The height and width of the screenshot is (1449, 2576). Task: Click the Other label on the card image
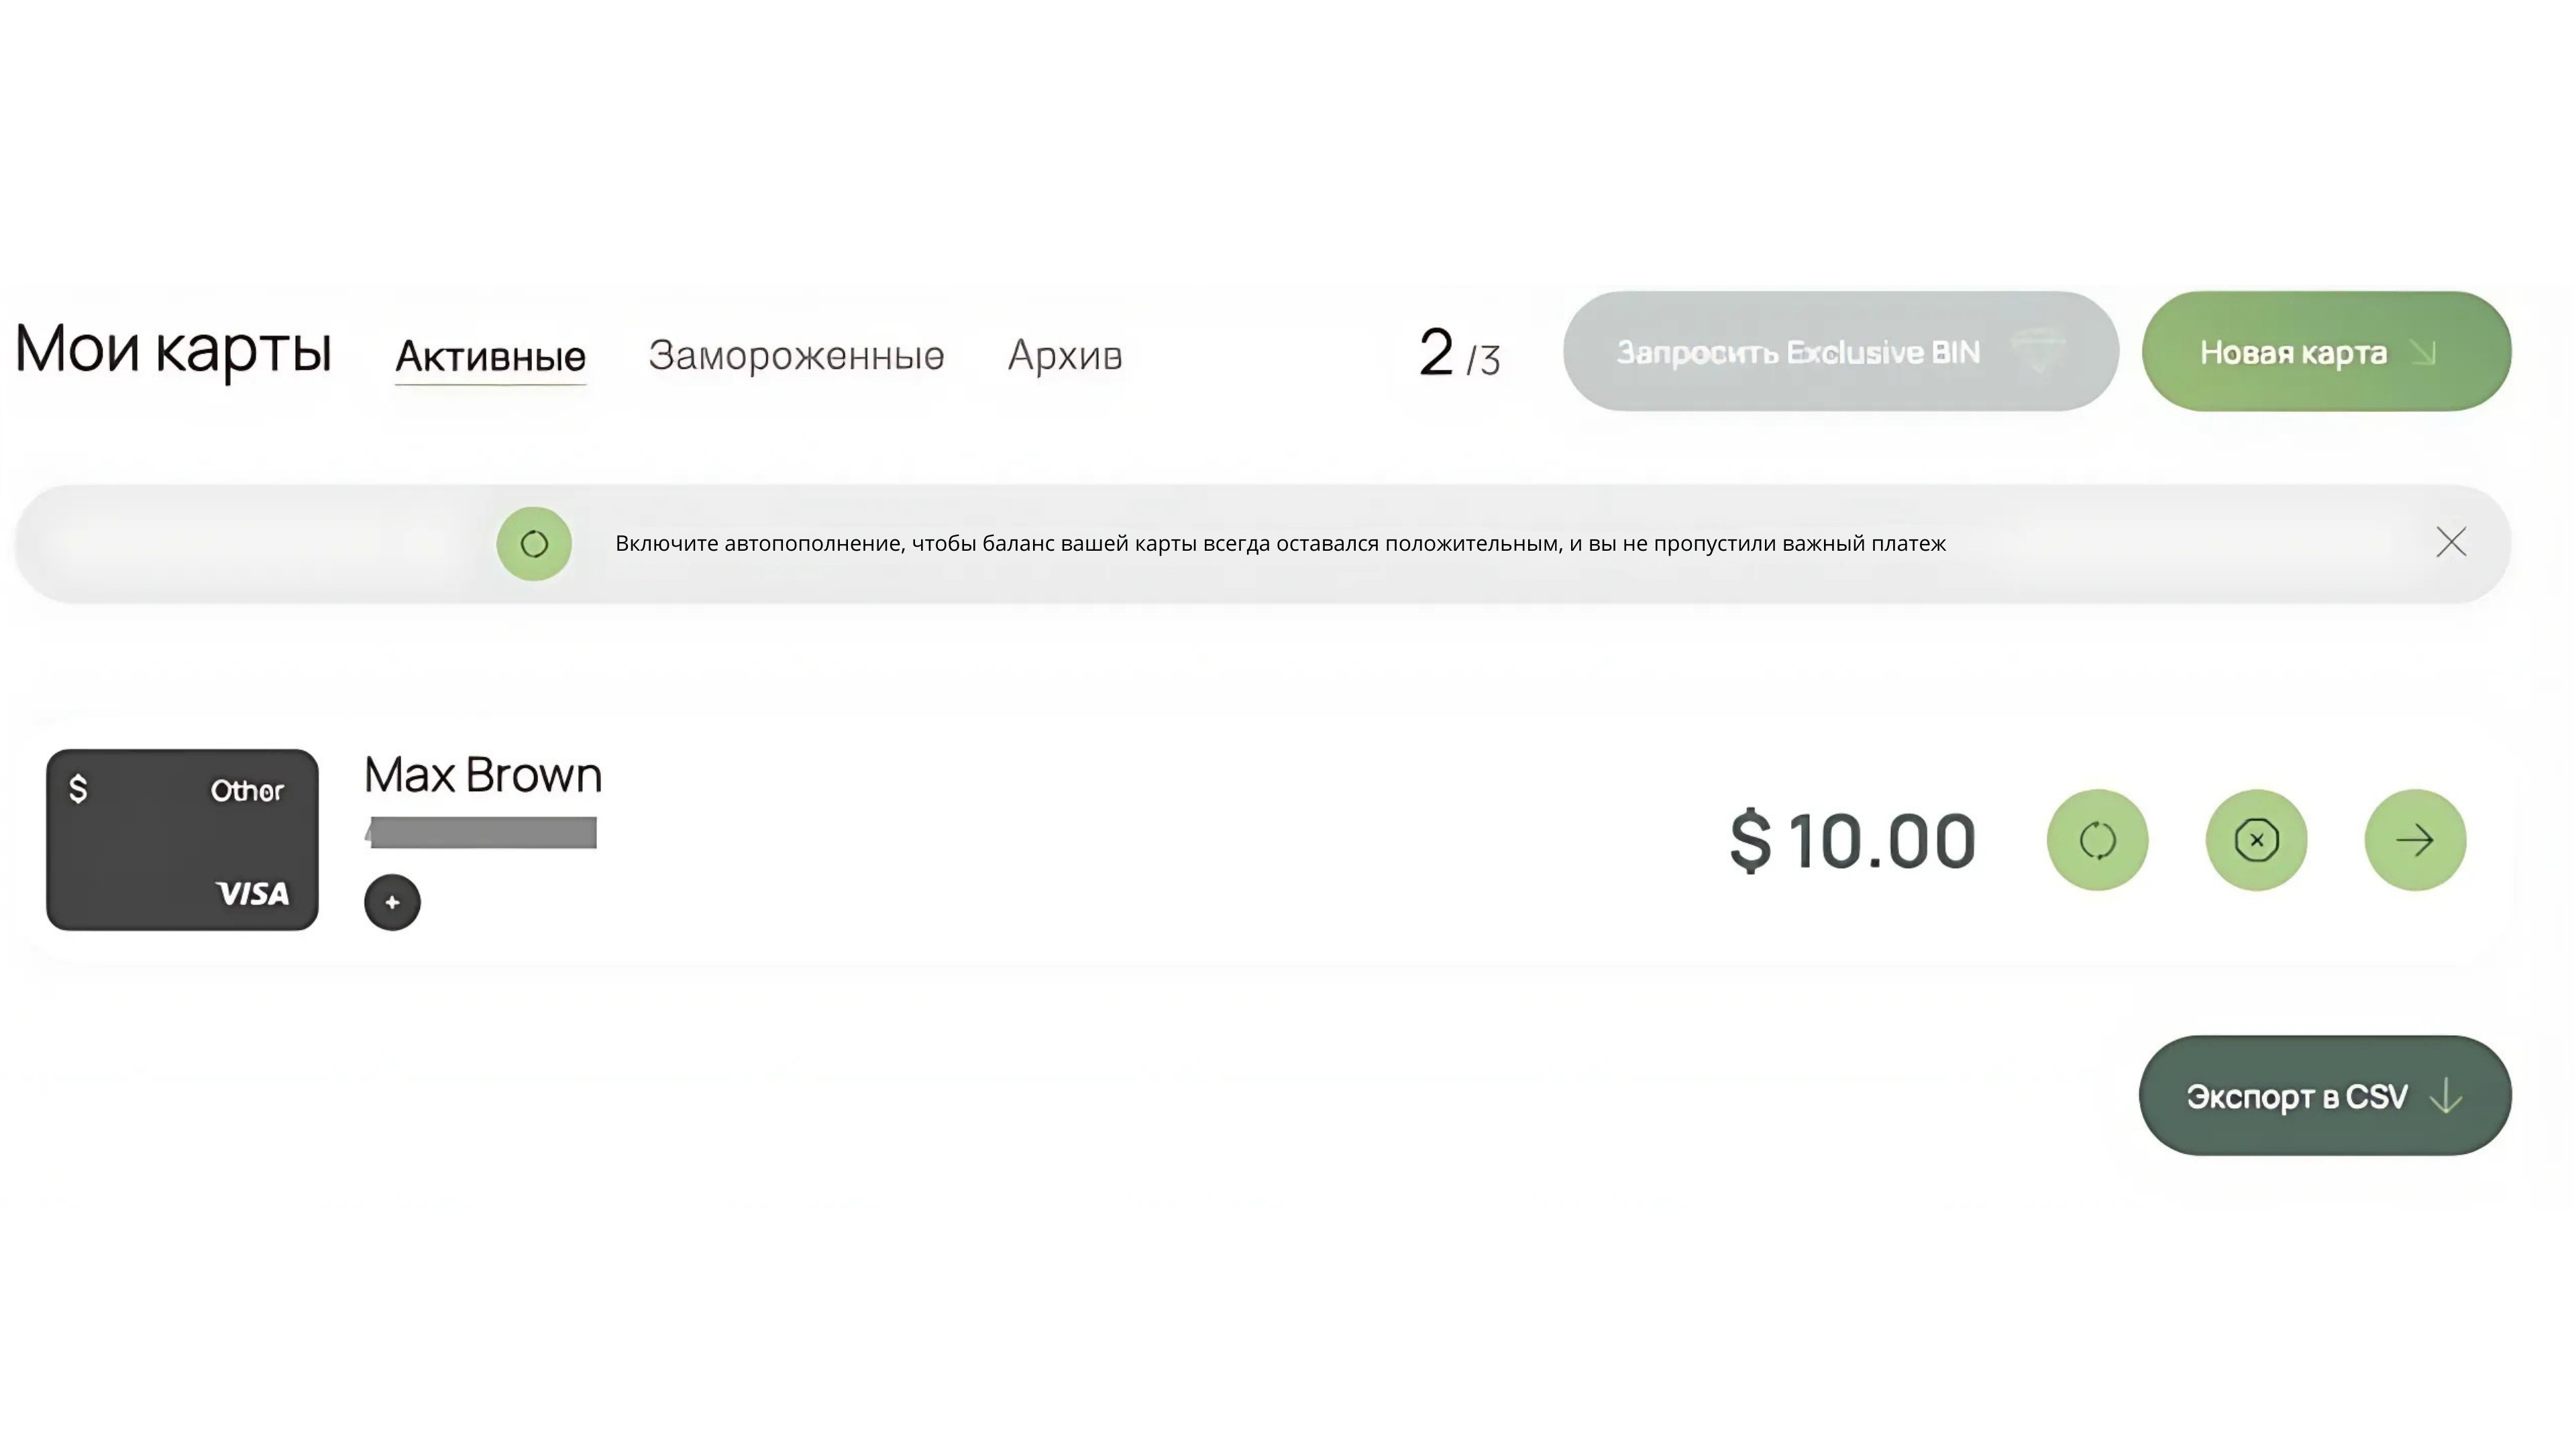247,791
